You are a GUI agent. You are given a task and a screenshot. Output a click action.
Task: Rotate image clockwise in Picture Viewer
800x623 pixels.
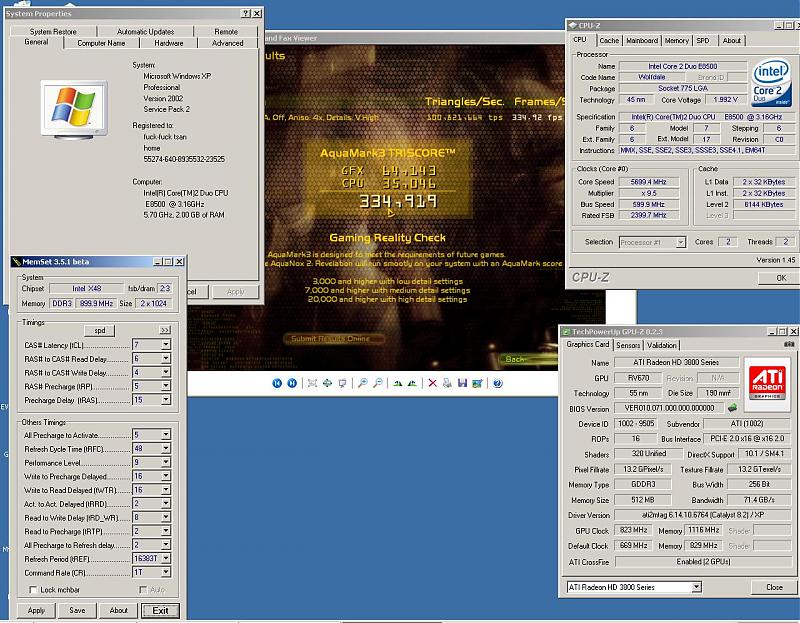point(397,383)
